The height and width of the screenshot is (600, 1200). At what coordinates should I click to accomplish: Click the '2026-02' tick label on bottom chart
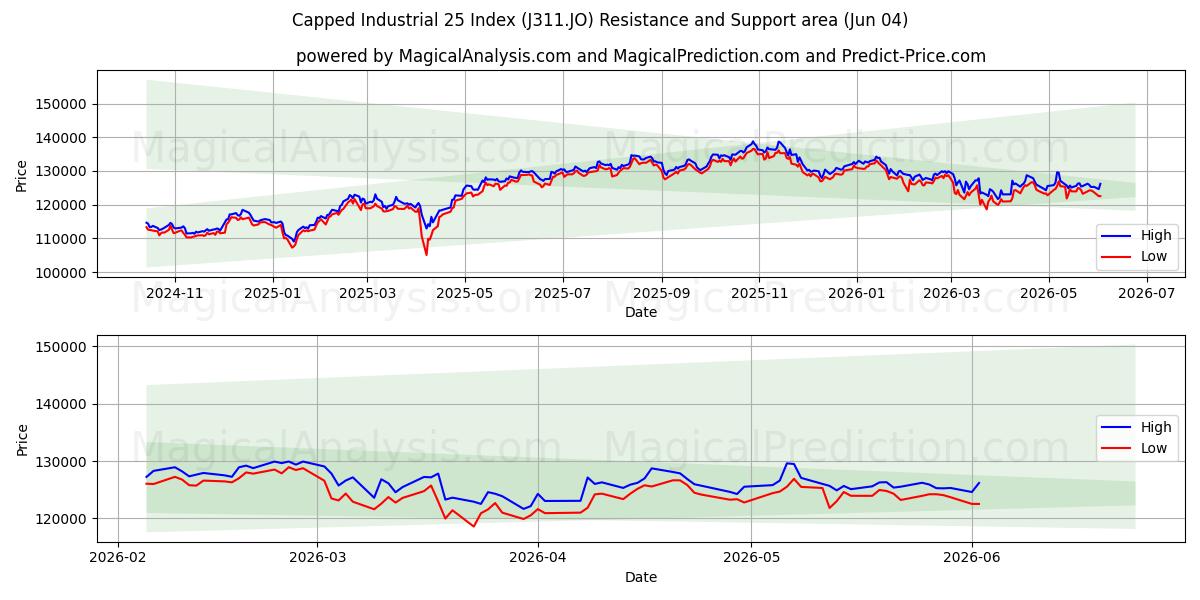tap(119, 558)
